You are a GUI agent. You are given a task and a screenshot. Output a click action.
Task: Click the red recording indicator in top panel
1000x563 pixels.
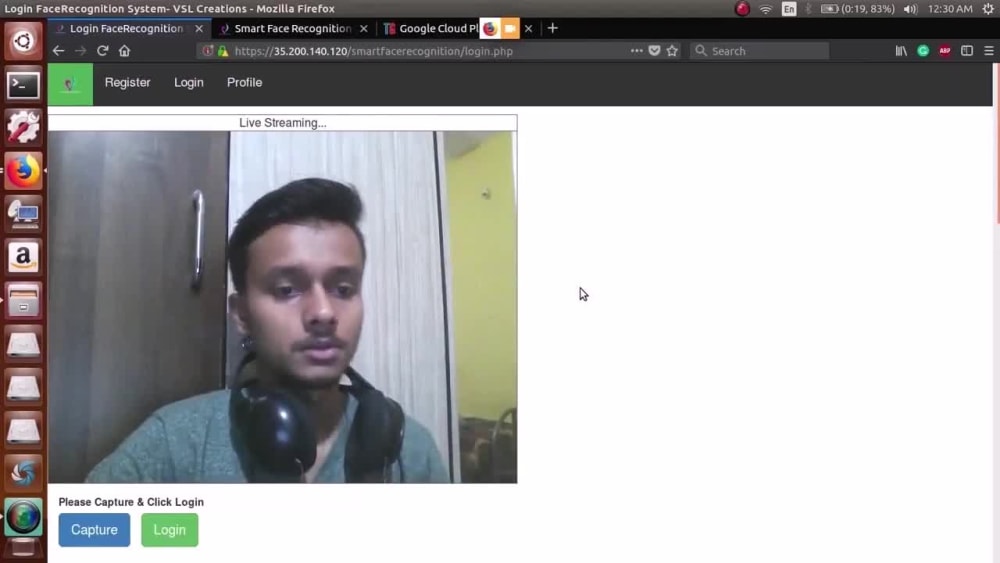click(x=742, y=9)
